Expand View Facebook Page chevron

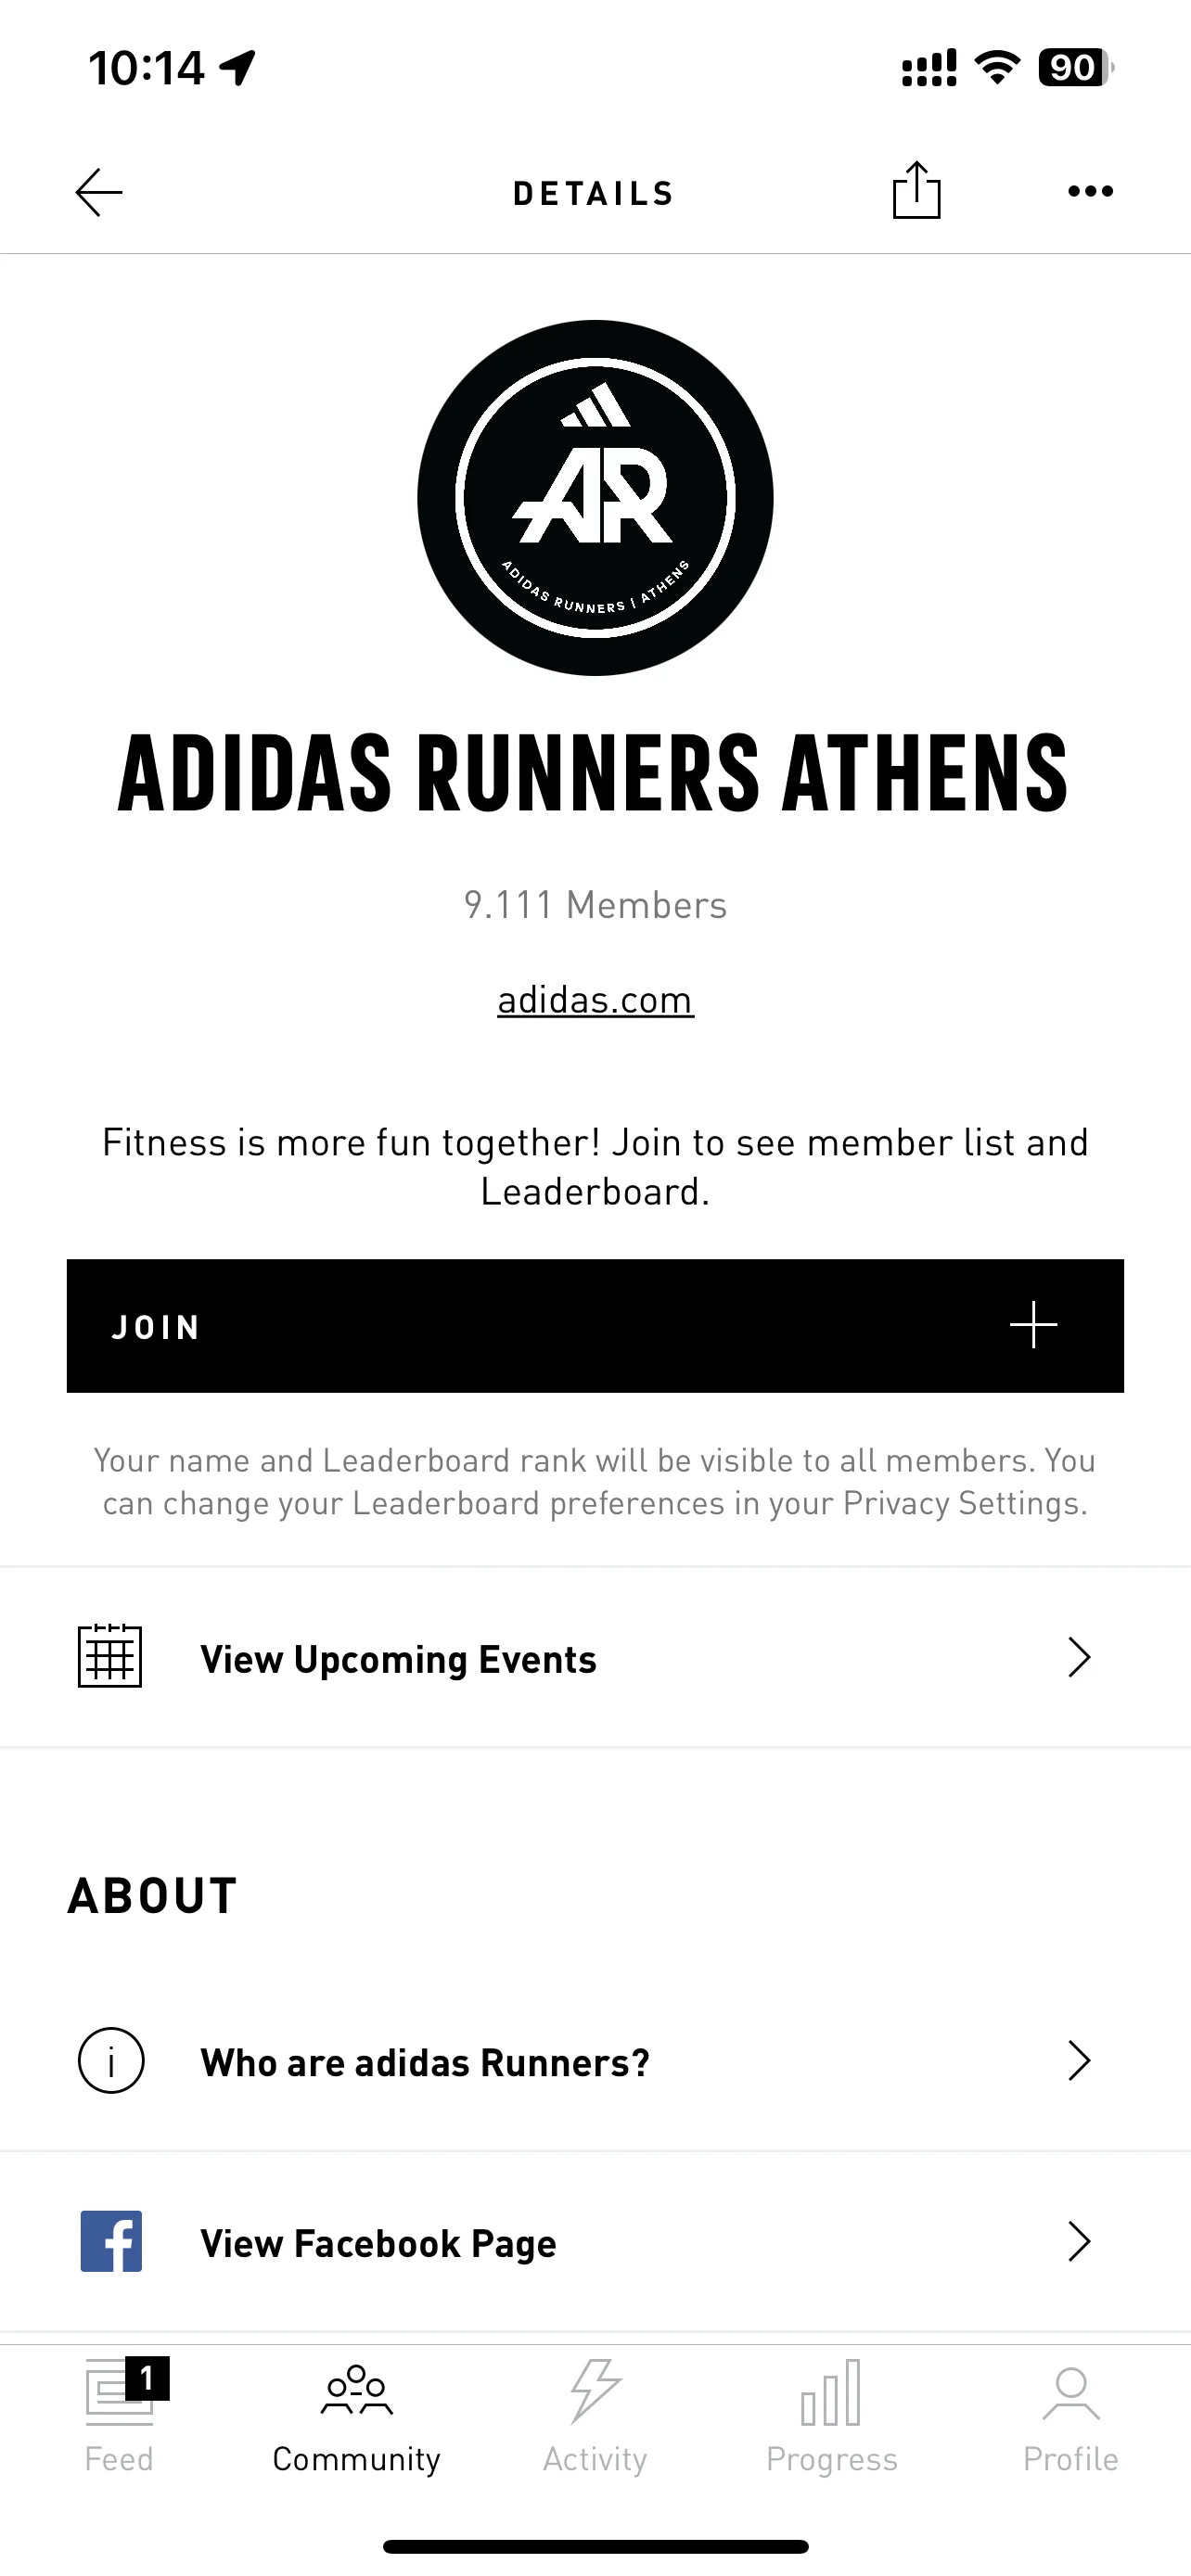(1078, 2241)
